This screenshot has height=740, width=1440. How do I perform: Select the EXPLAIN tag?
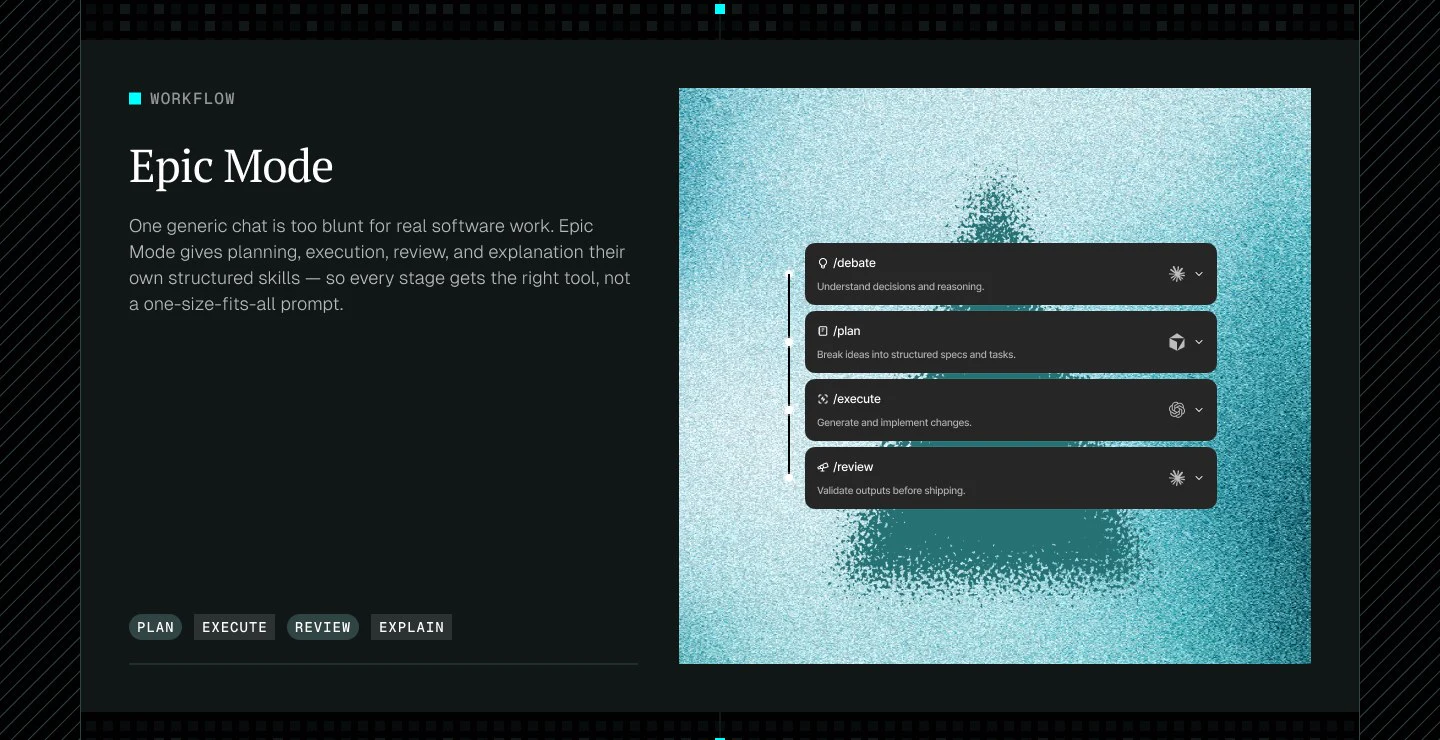pyautogui.click(x=411, y=627)
